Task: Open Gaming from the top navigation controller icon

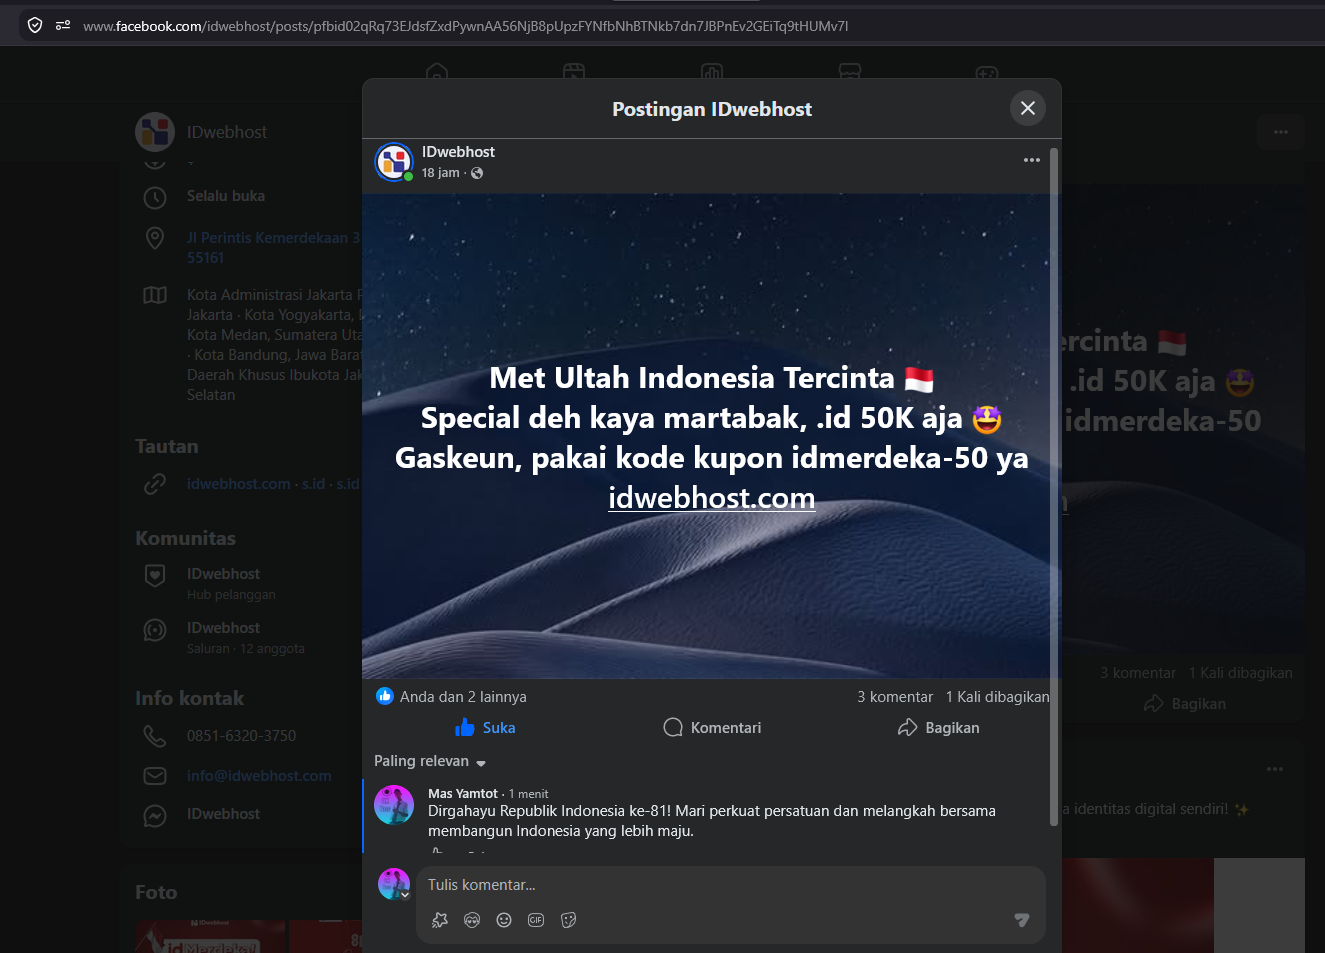Action: pyautogui.click(x=987, y=72)
